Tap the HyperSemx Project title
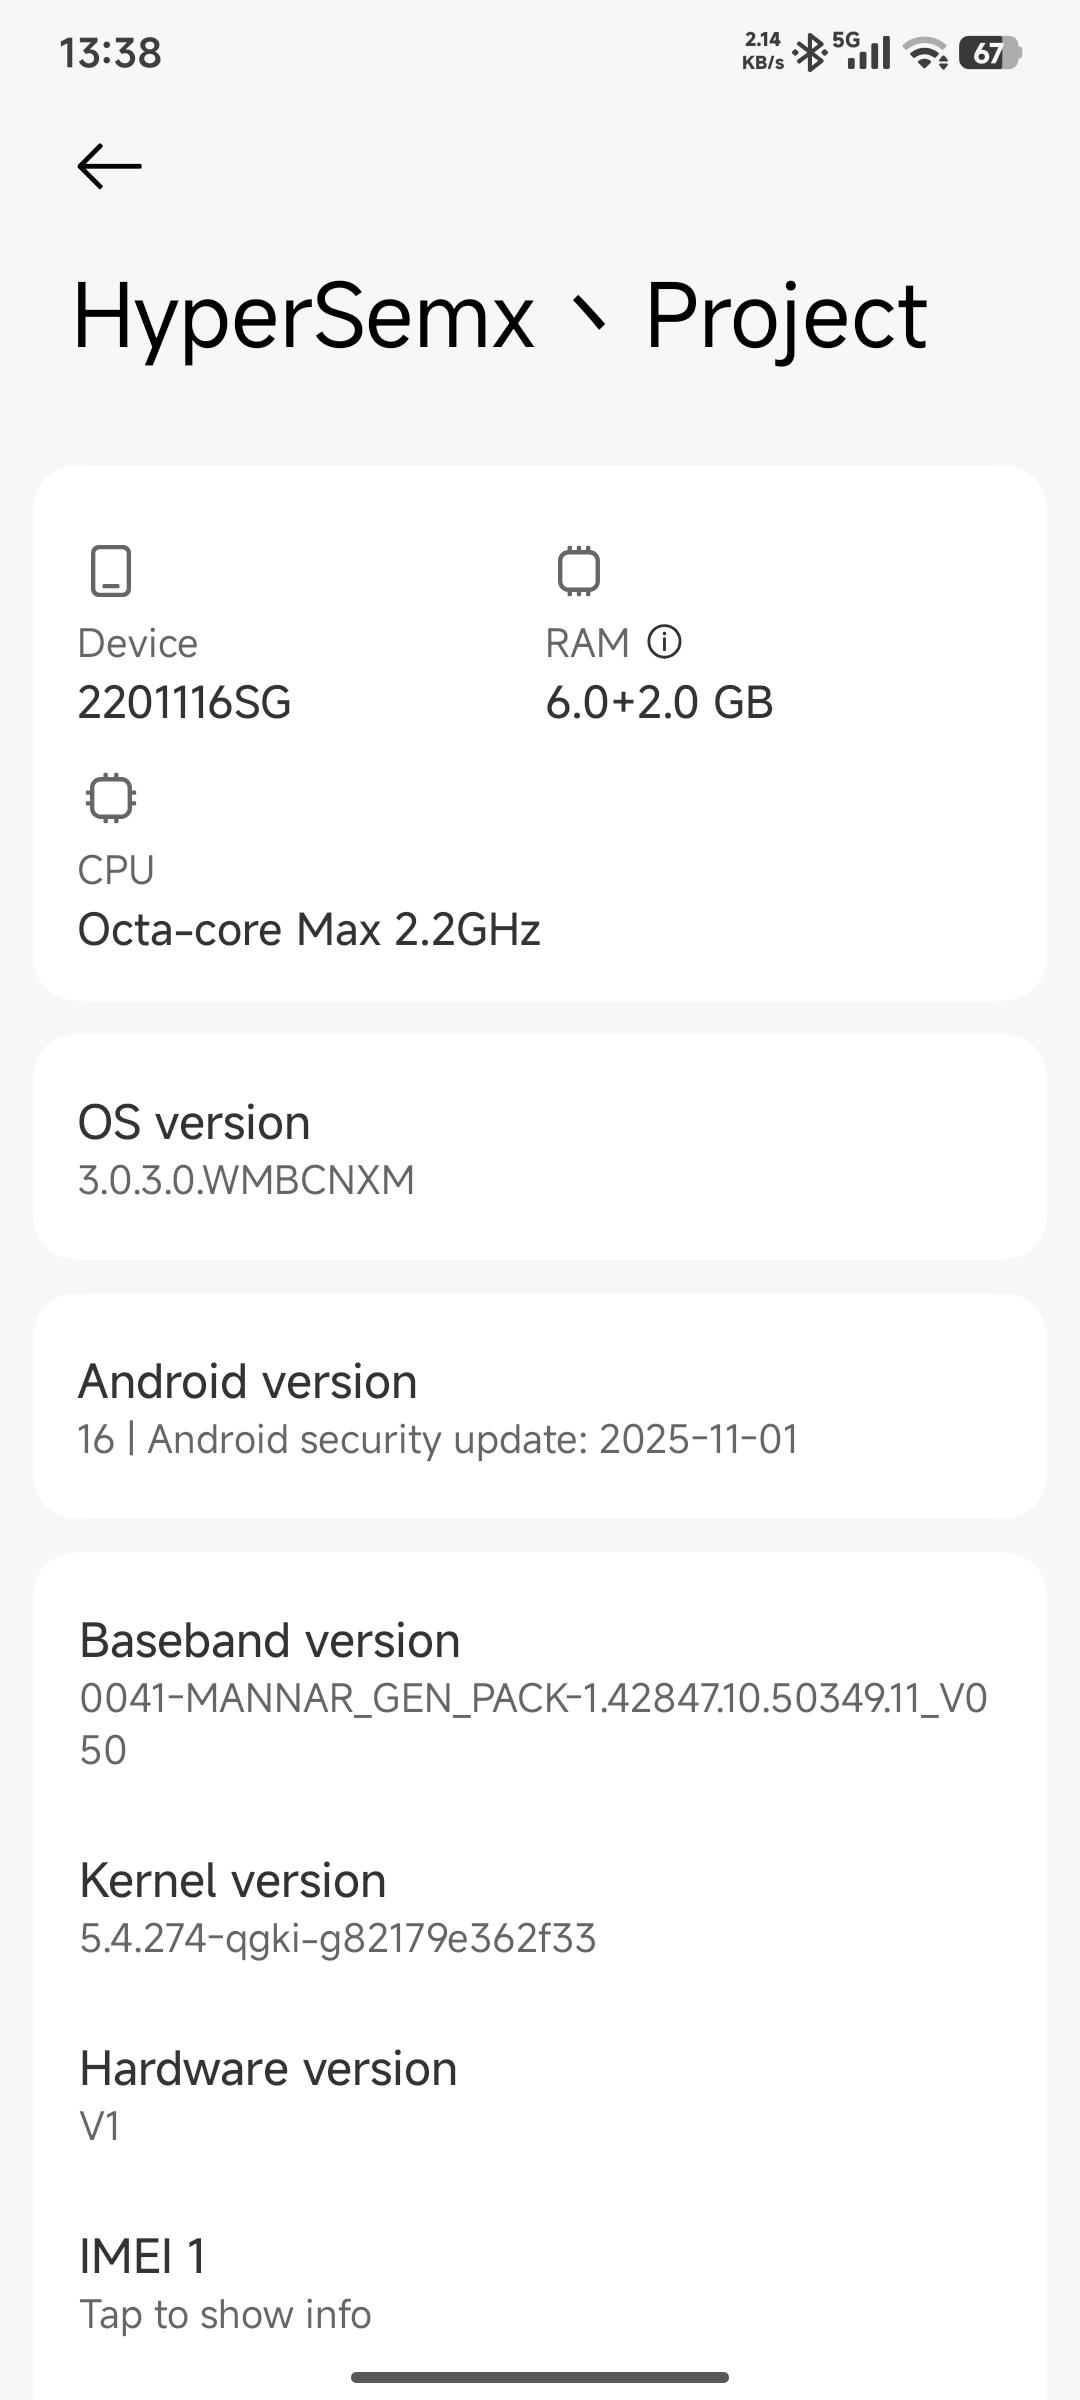 (500, 316)
